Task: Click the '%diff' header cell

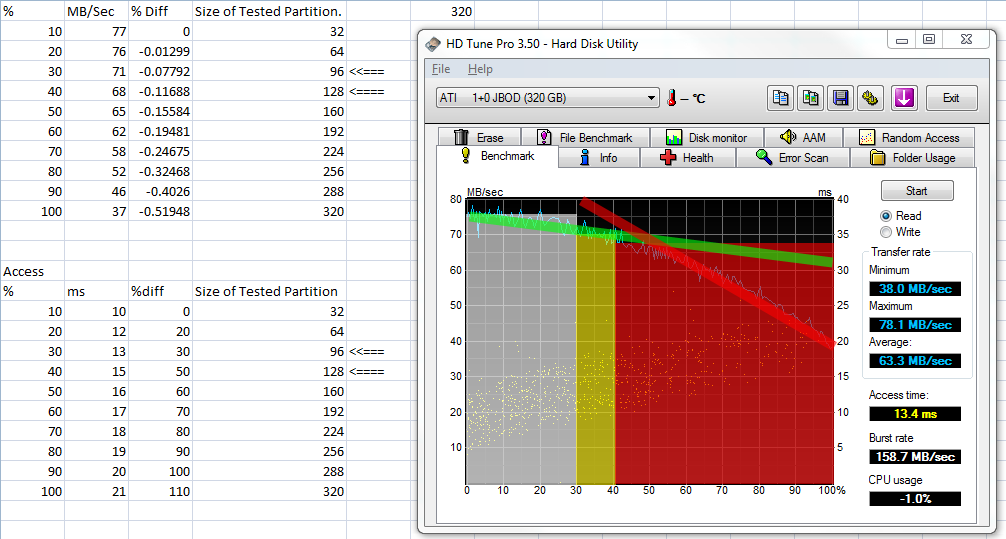Action: tap(160, 291)
